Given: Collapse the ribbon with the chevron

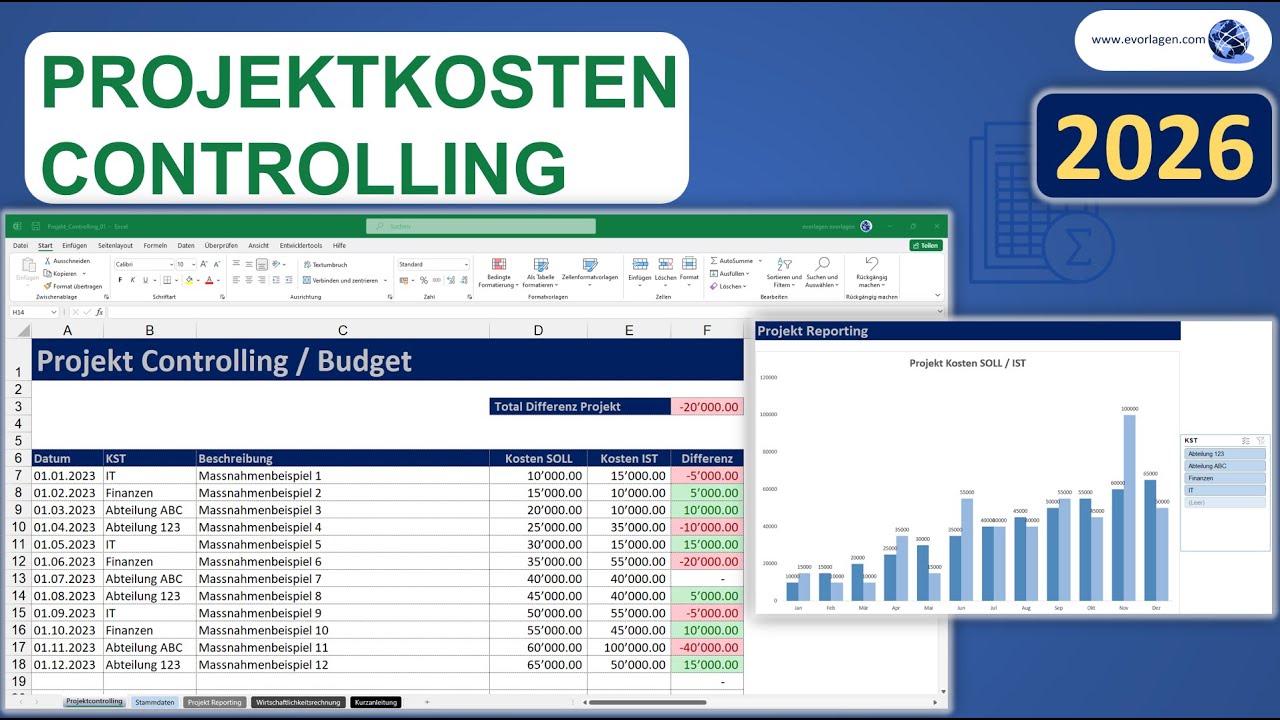Looking at the screenshot, I should point(937,295).
